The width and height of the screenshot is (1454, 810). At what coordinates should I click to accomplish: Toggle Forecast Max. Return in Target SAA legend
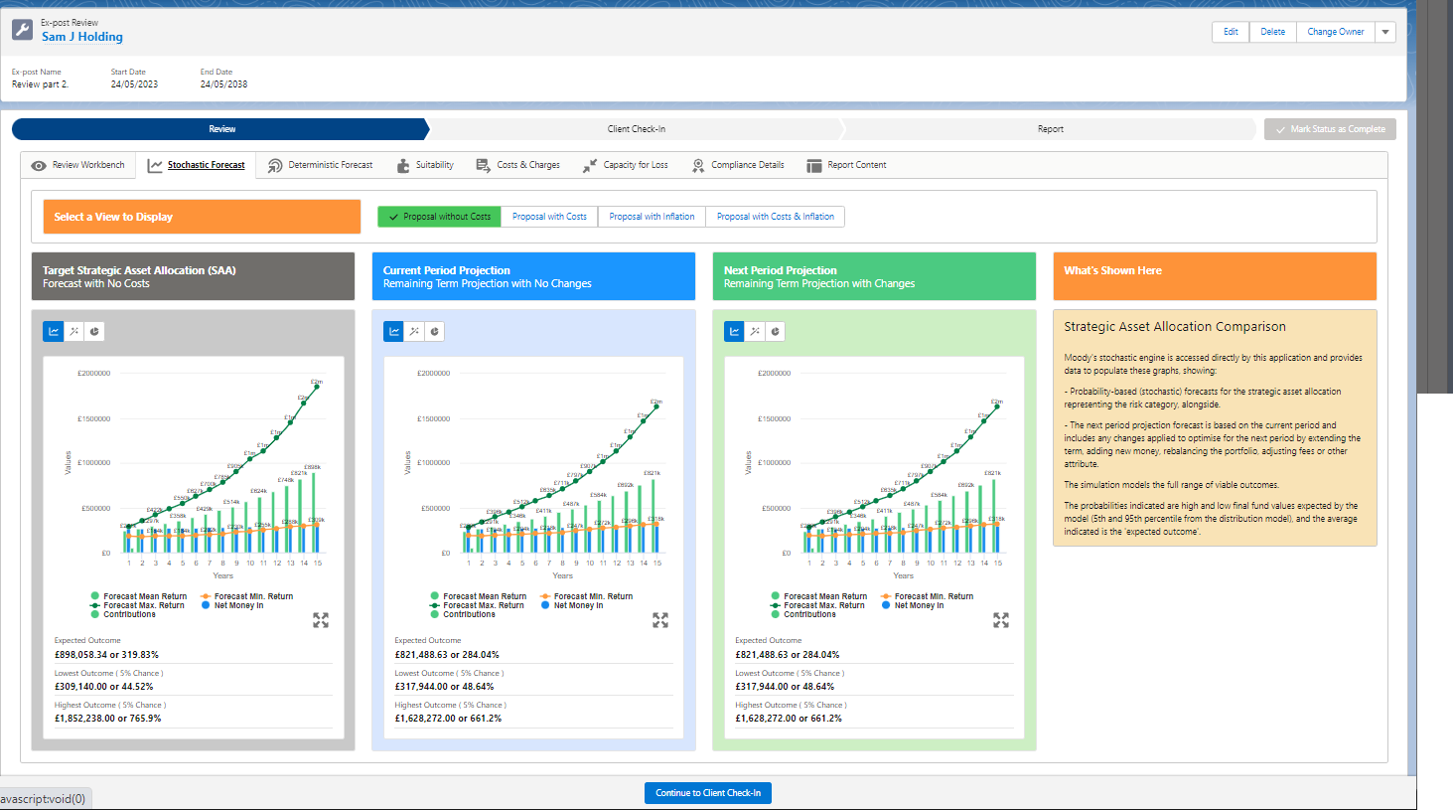(x=137, y=605)
